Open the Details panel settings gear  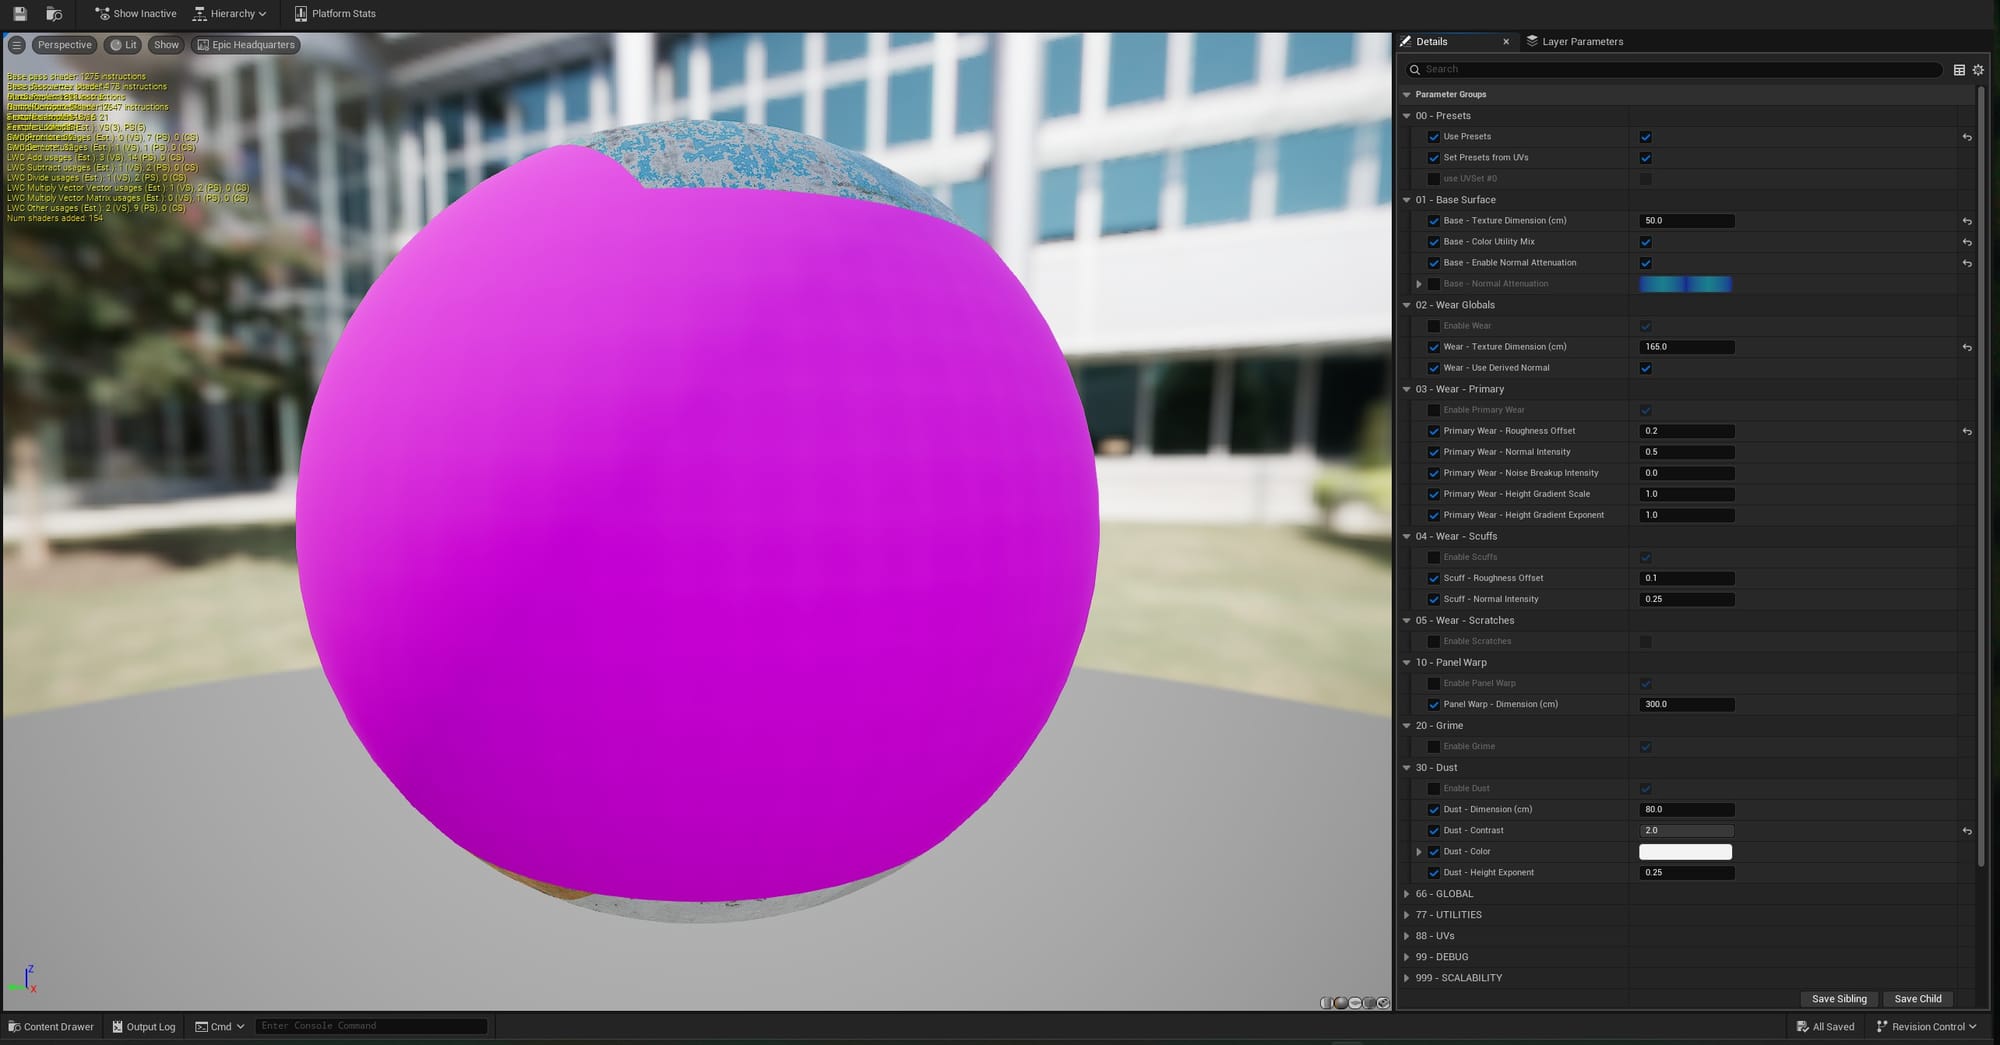click(x=1978, y=70)
